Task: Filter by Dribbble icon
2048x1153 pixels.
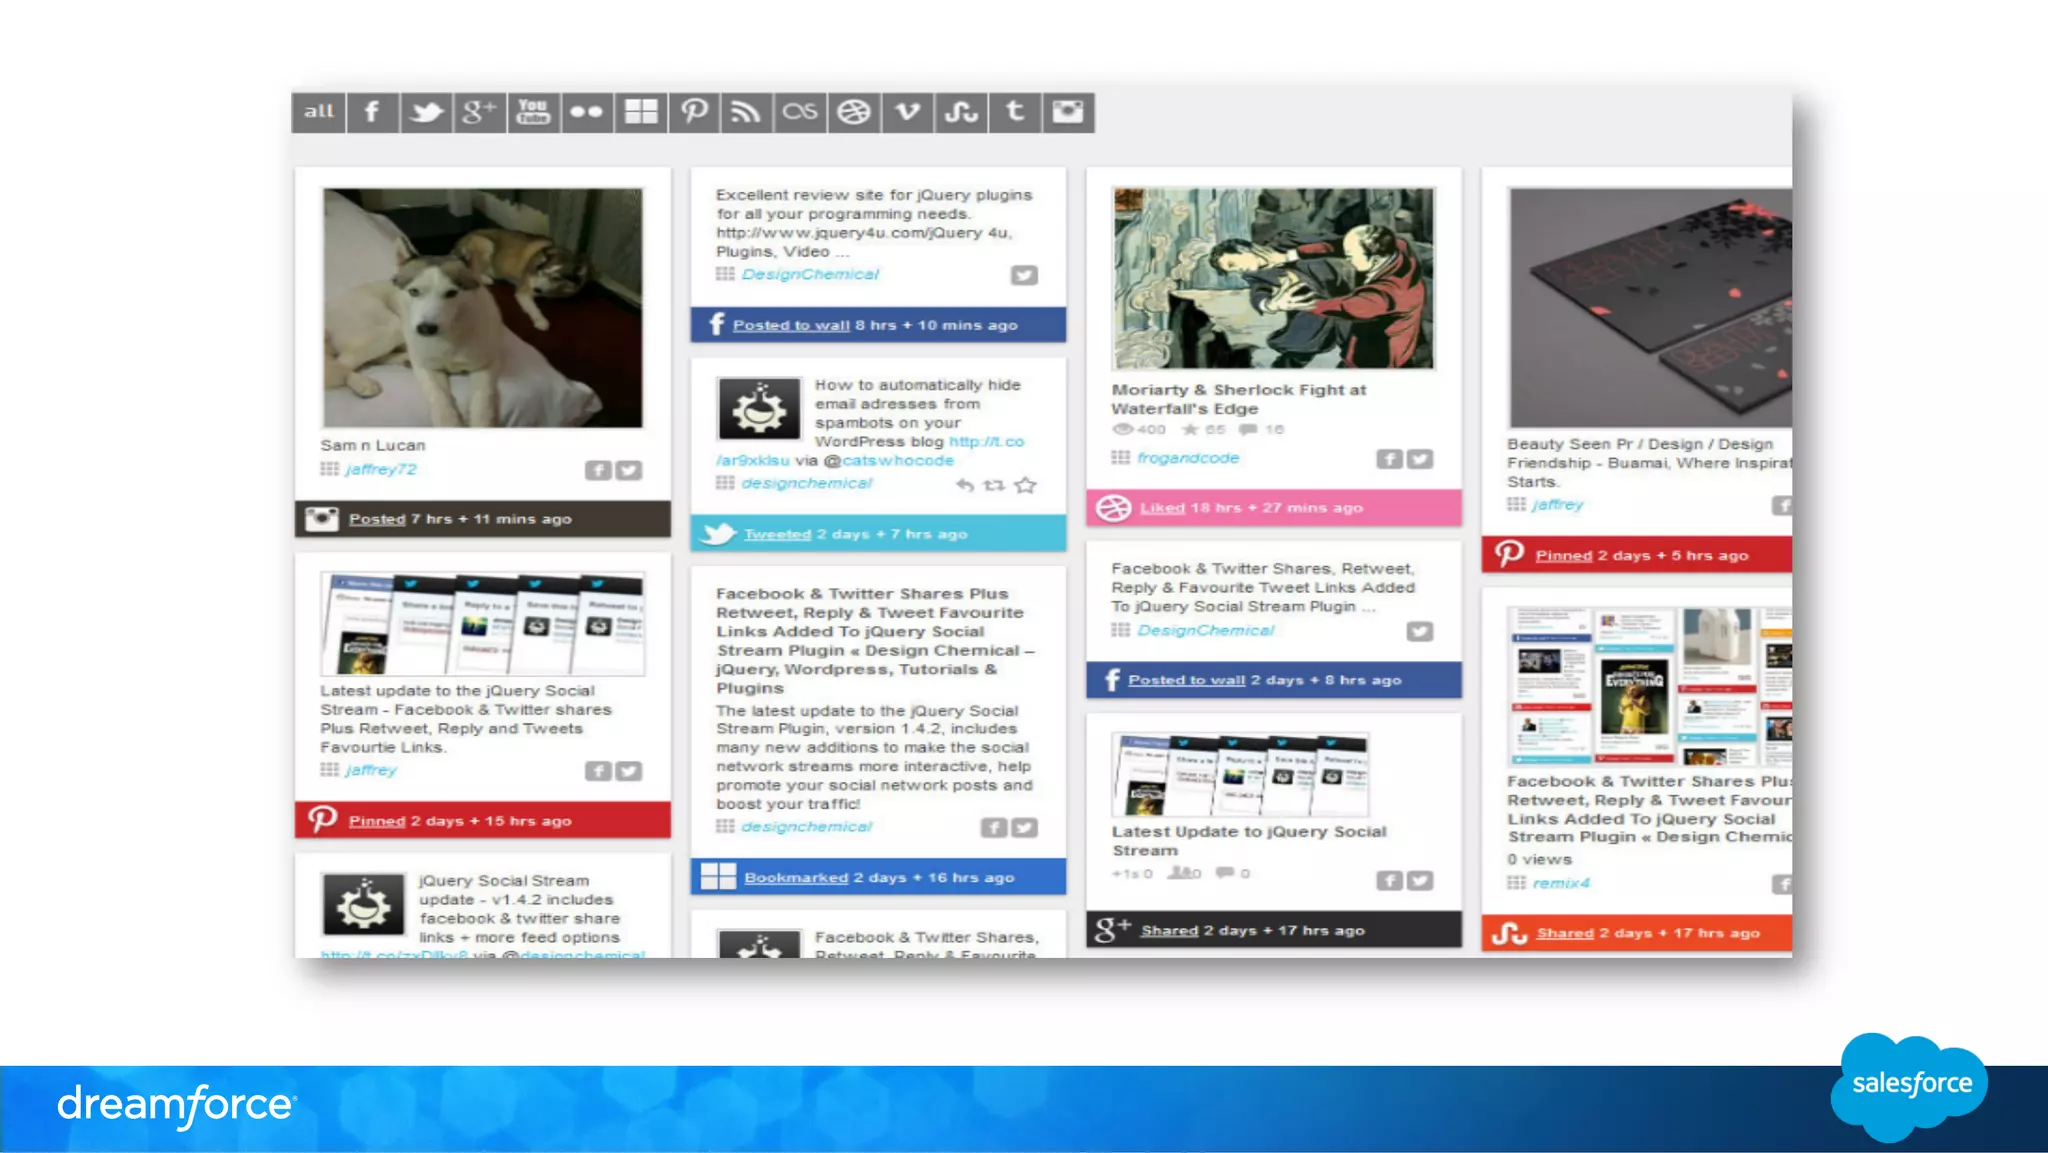Action: tap(853, 112)
